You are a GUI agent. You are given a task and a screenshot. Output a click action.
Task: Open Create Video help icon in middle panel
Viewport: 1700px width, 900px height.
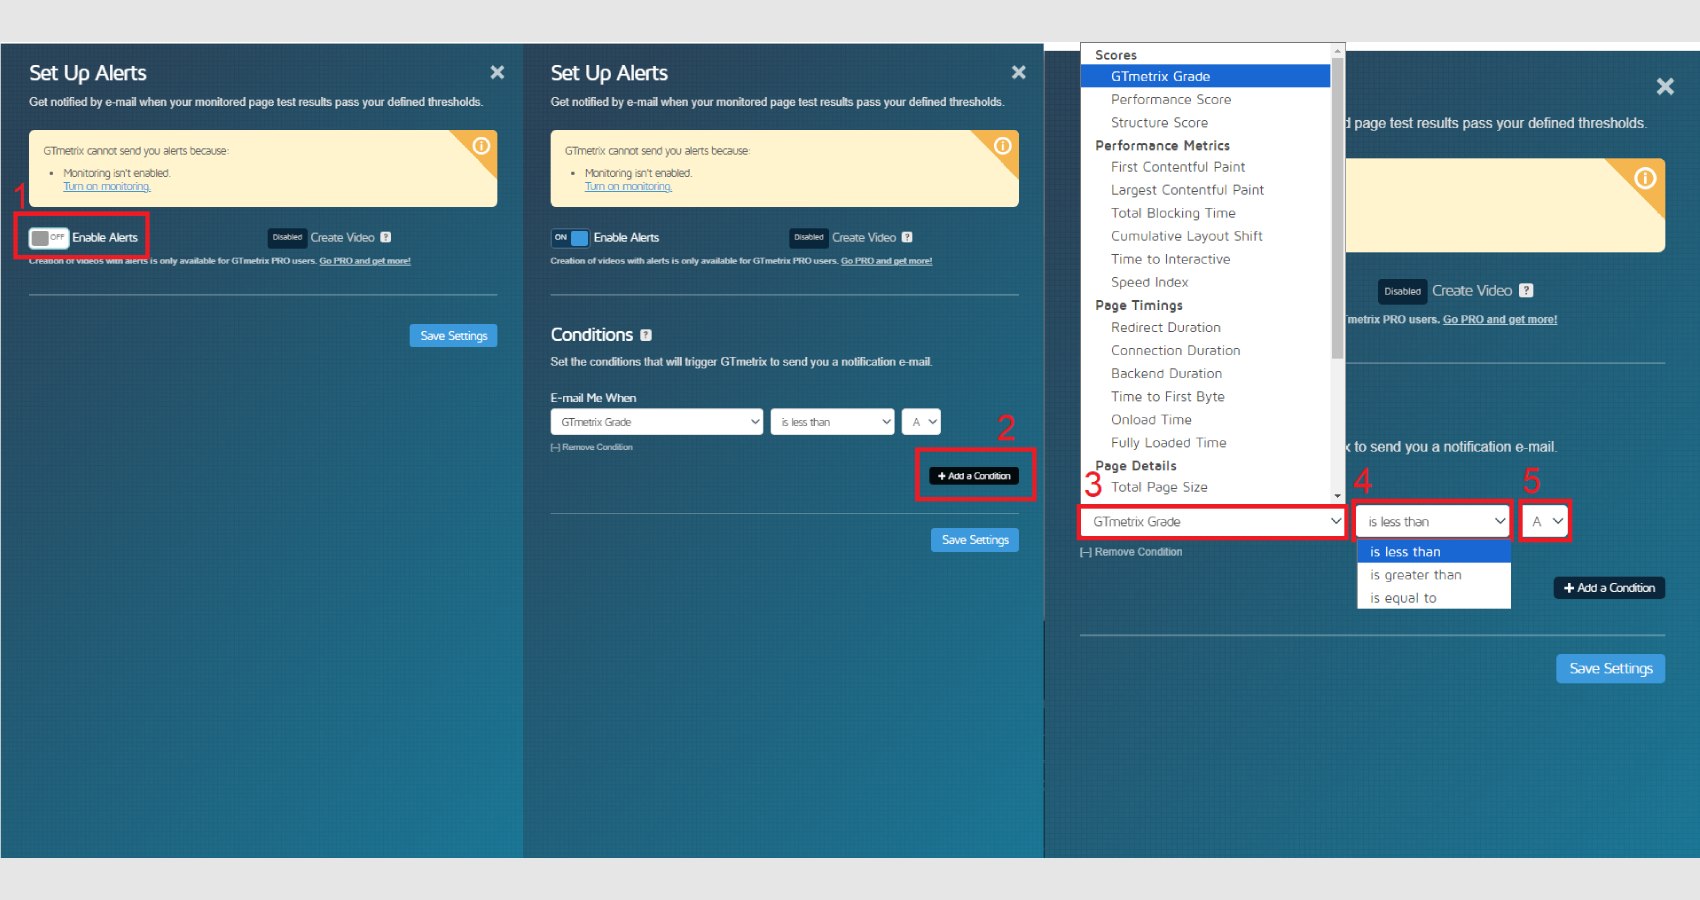click(x=907, y=237)
